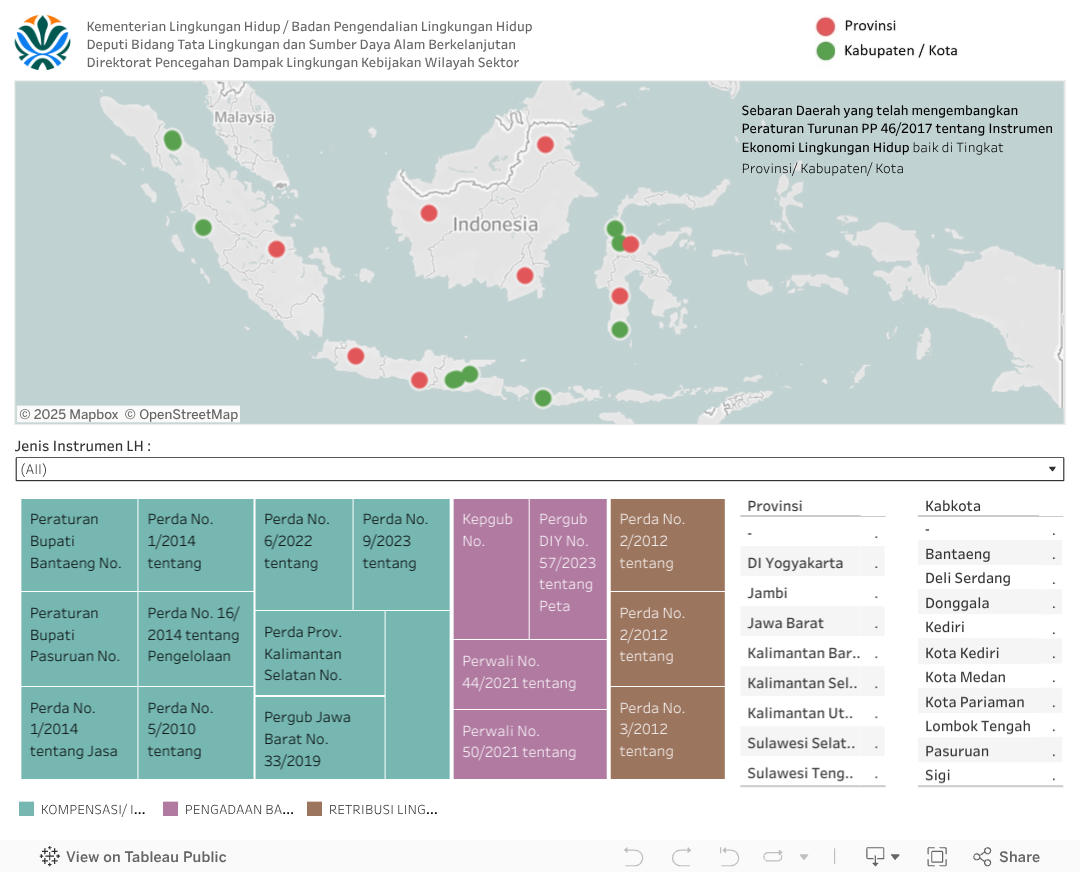Screen dimensions: 1080x872
Task: Share the dashboard via Share button
Action: pos(1007,856)
